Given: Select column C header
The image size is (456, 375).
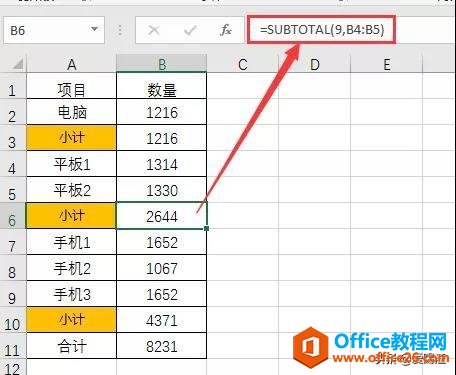Looking at the screenshot, I should click(243, 64).
